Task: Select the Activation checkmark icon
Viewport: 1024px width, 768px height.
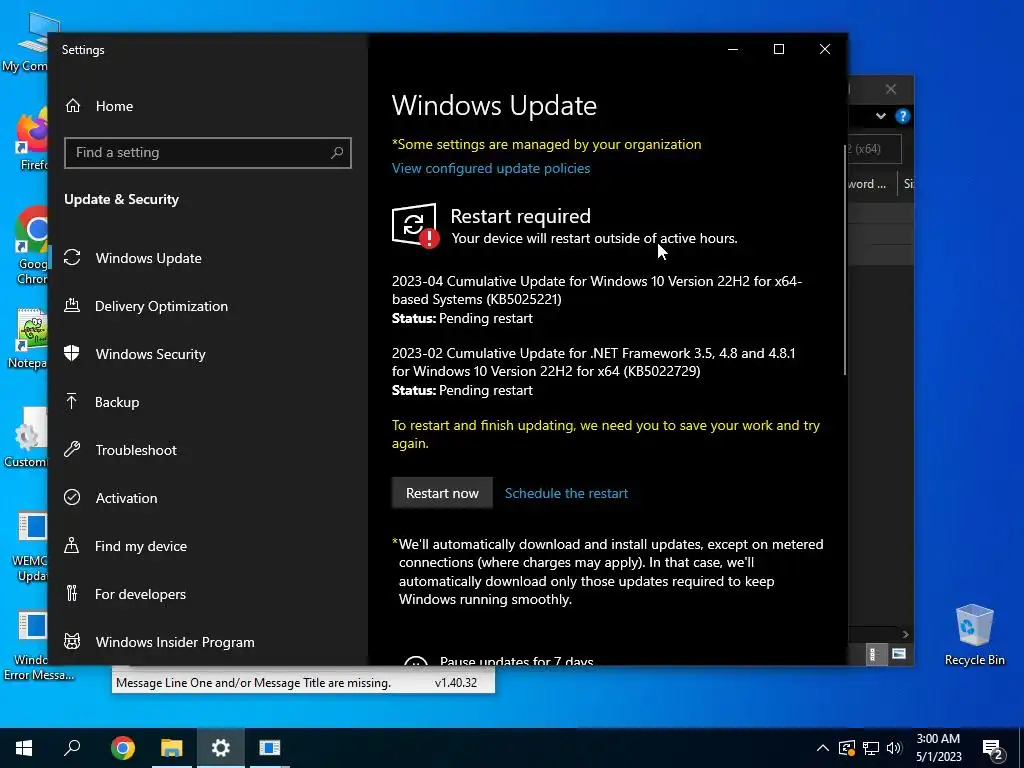Action: click(x=72, y=498)
